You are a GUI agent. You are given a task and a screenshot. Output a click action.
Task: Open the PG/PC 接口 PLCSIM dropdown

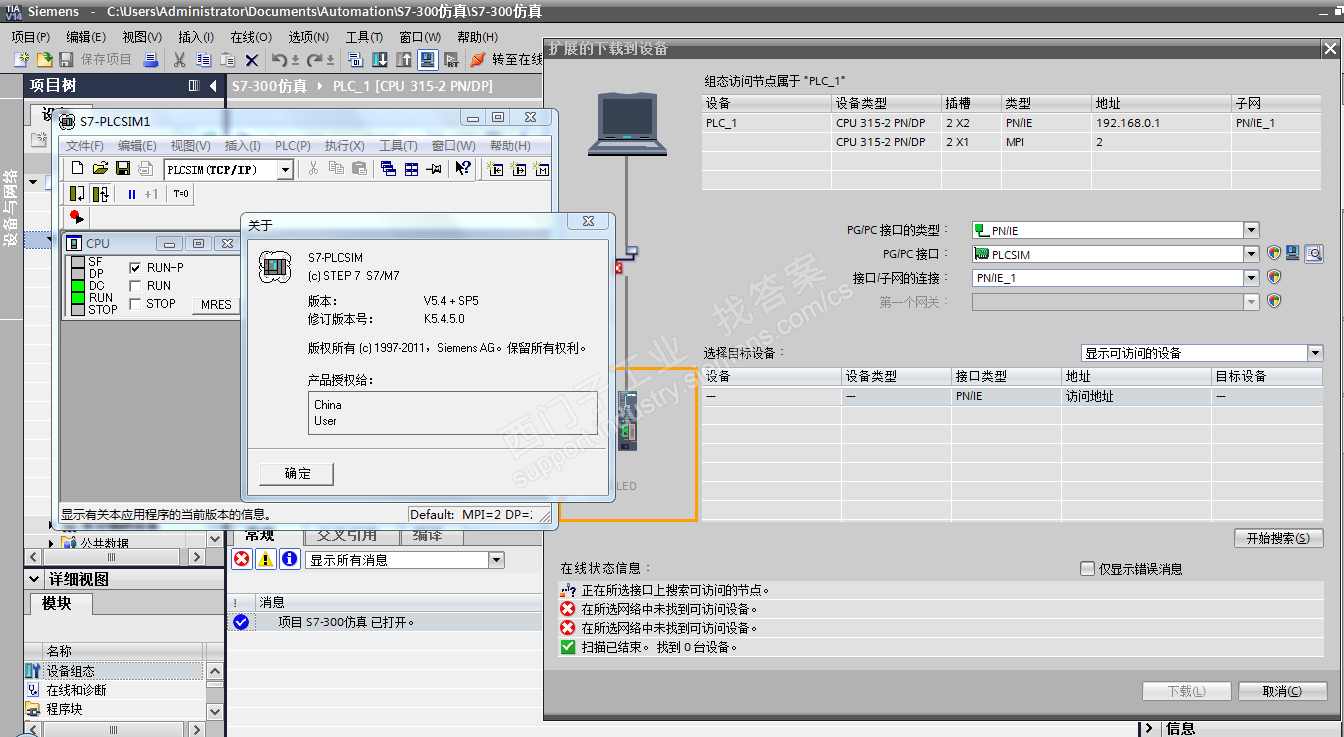[x=1251, y=254]
